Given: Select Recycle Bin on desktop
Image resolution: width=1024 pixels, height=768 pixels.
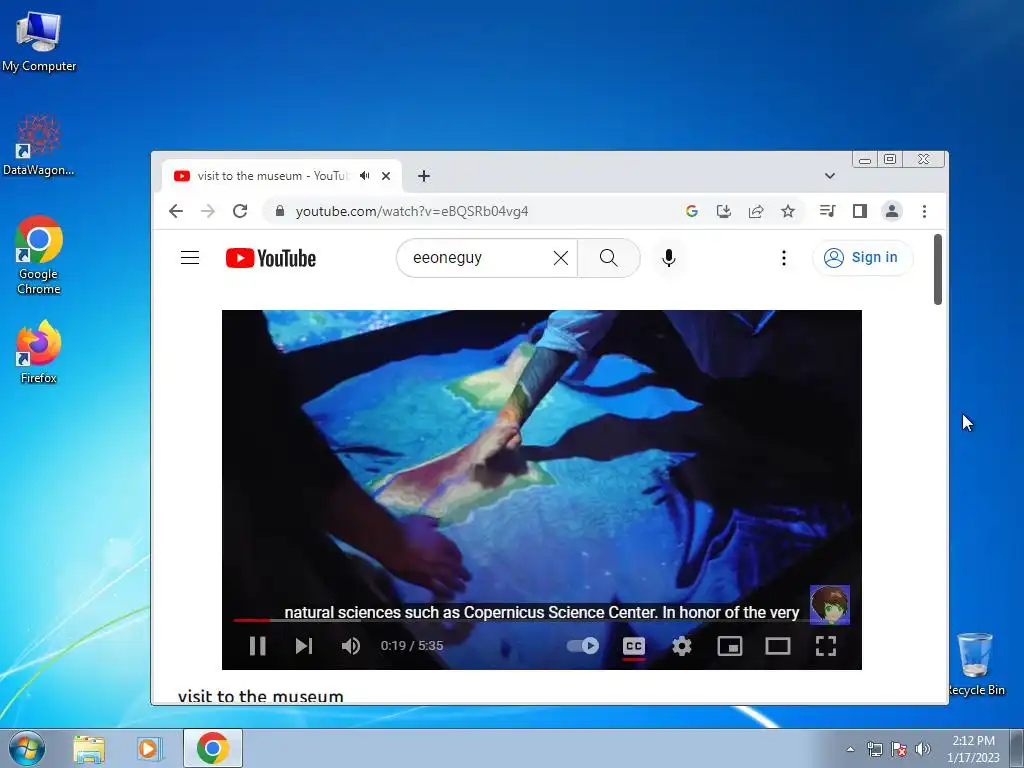Looking at the screenshot, I should pyautogui.click(x=975, y=664).
